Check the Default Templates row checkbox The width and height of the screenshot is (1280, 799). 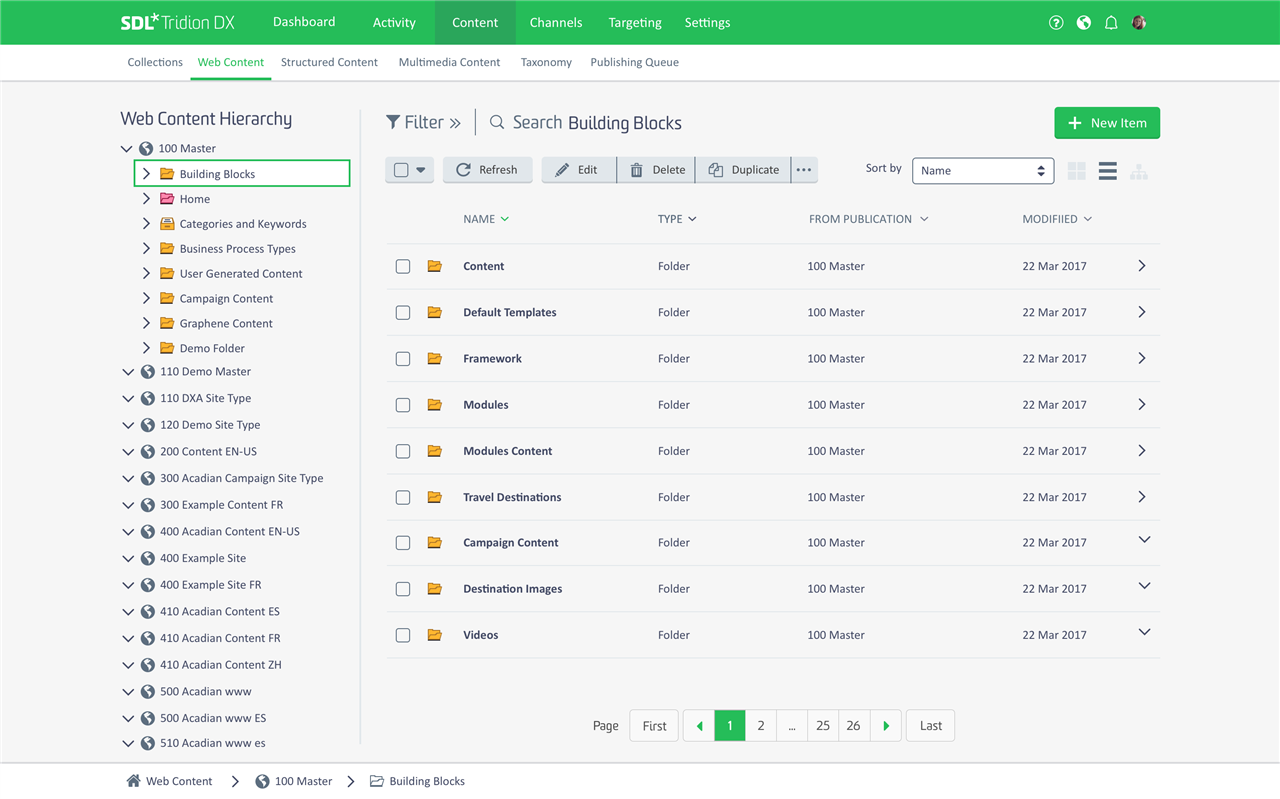403,313
